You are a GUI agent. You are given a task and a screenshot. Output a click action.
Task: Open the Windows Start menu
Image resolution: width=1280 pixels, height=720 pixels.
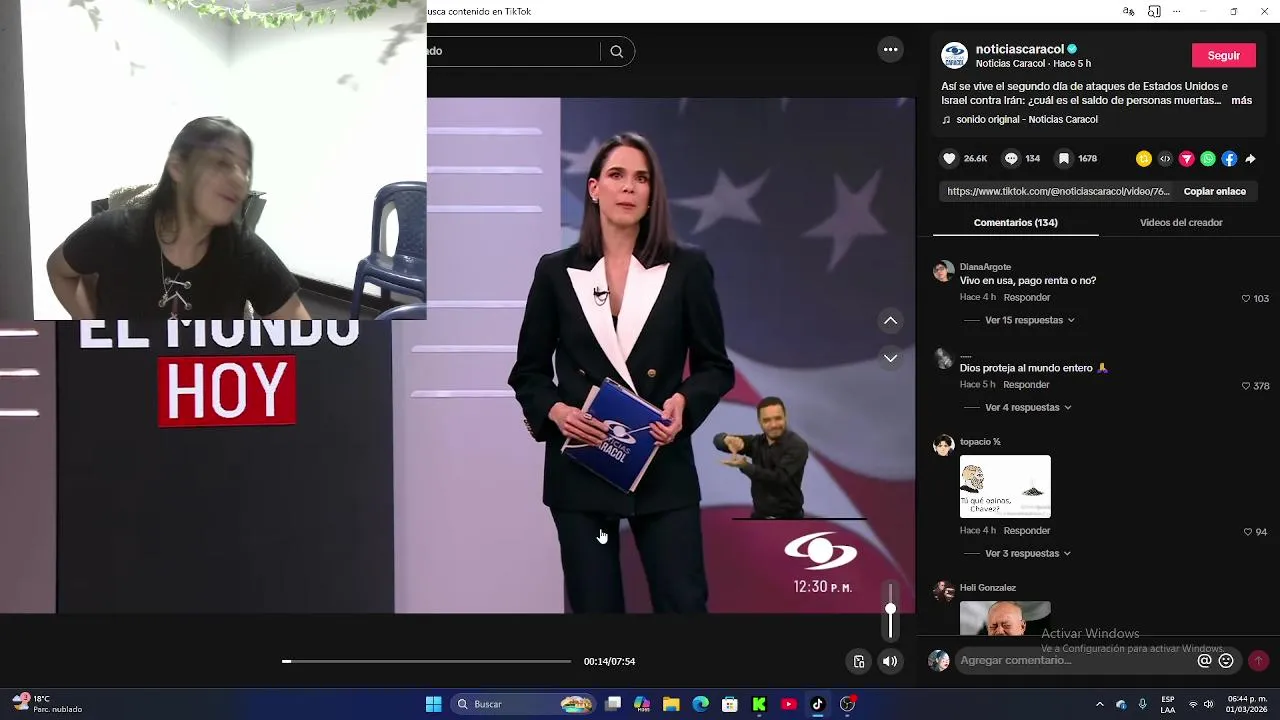click(x=433, y=704)
